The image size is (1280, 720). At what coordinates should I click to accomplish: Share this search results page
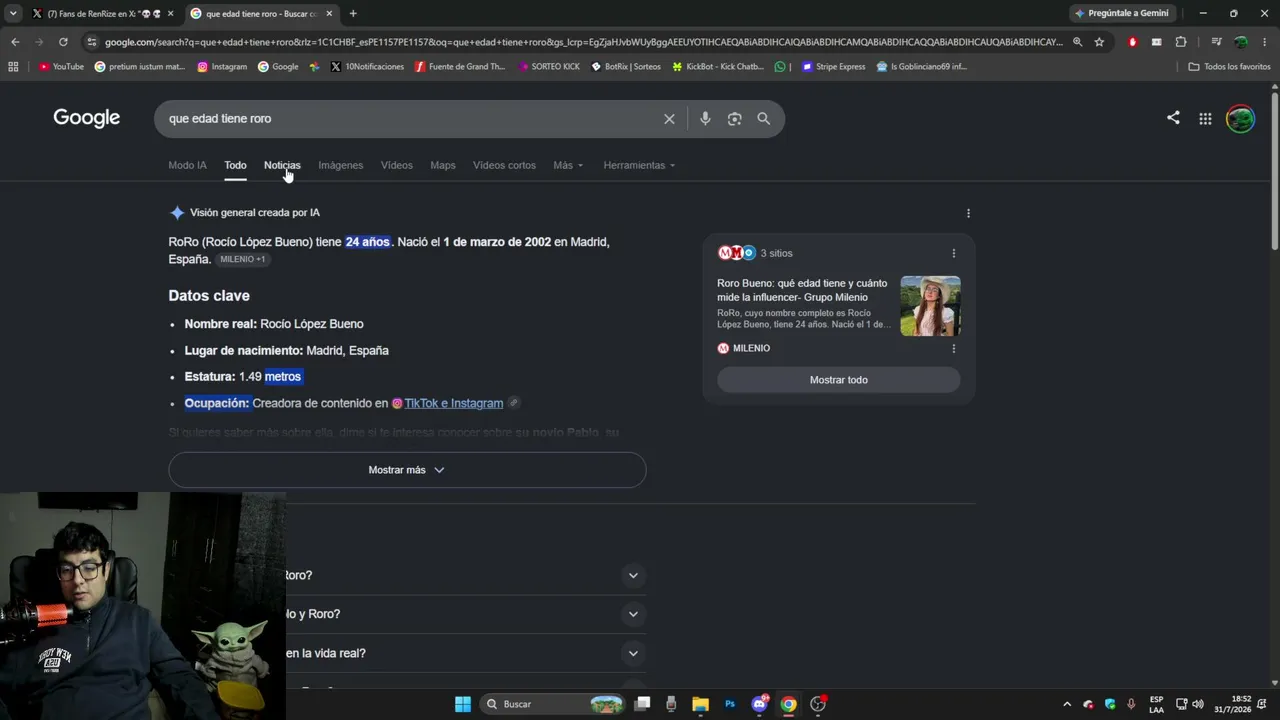coord(1173,118)
